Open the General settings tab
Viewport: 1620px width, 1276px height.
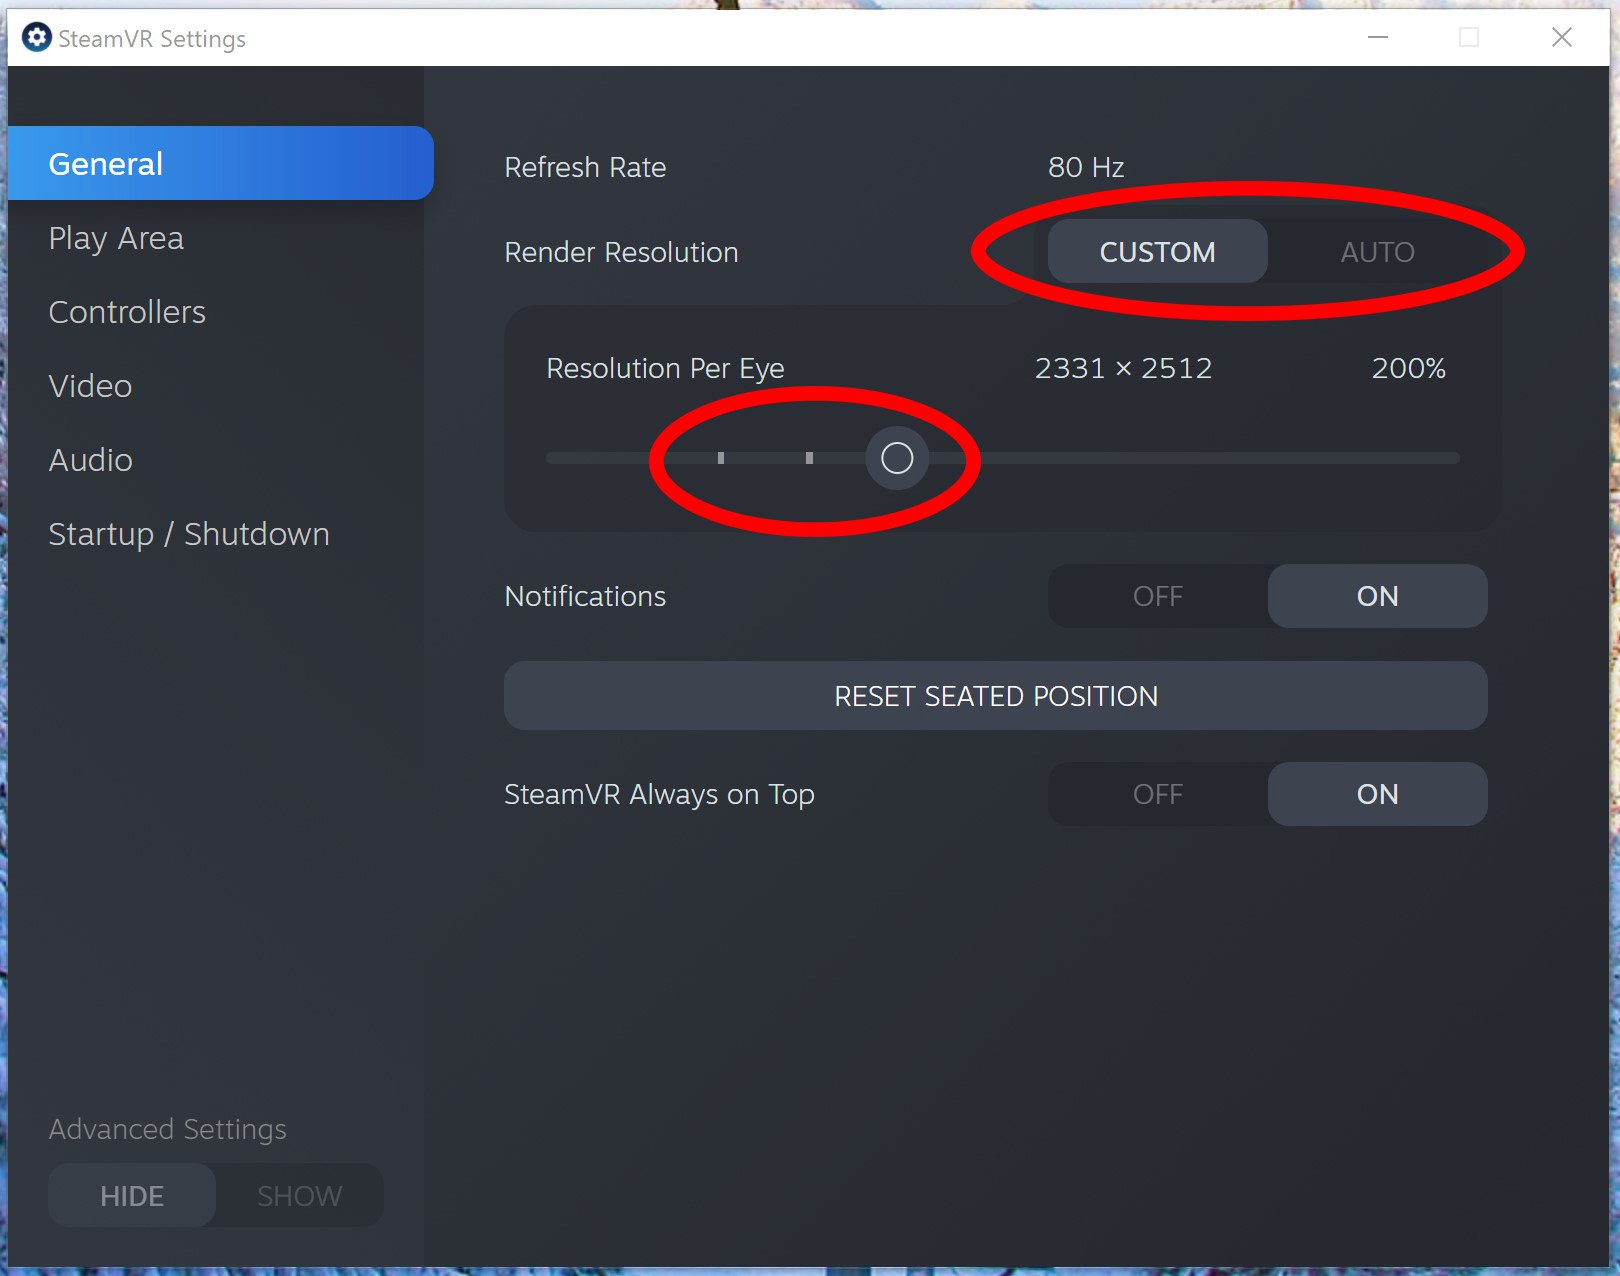[x=220, y=163]
